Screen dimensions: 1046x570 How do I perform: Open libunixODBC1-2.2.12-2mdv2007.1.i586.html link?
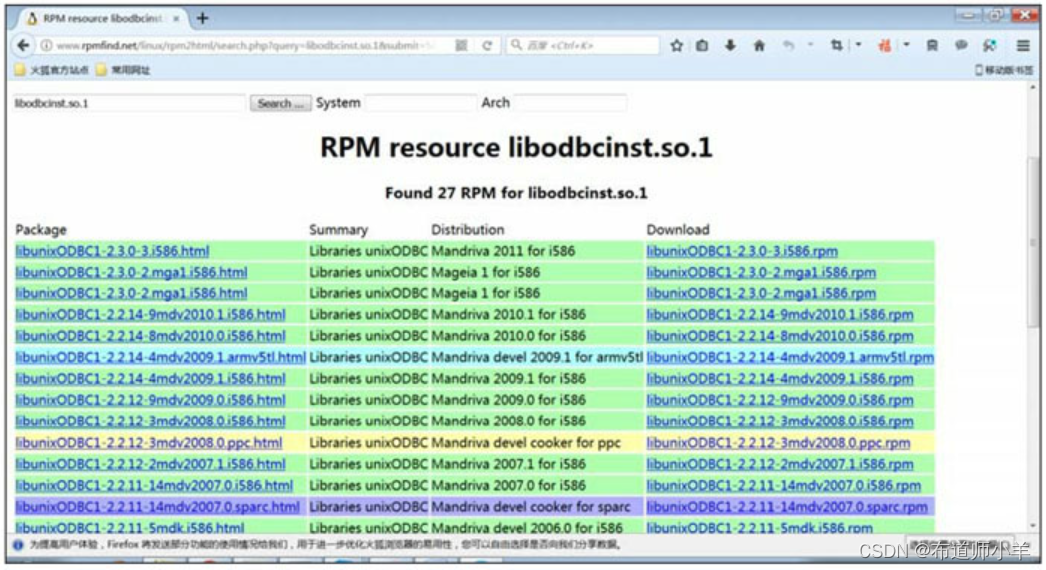150,464
